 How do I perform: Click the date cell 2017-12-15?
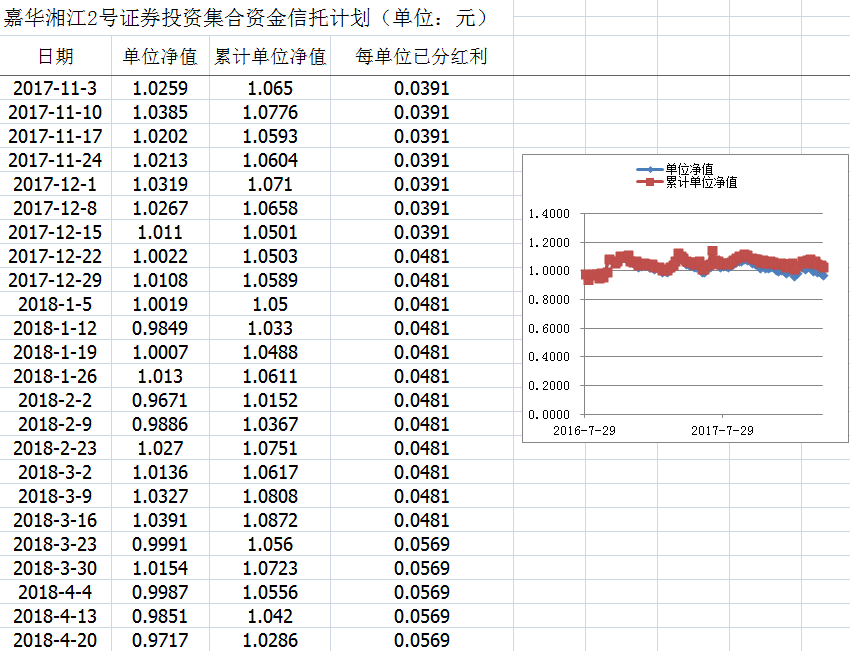coord(55,232)
